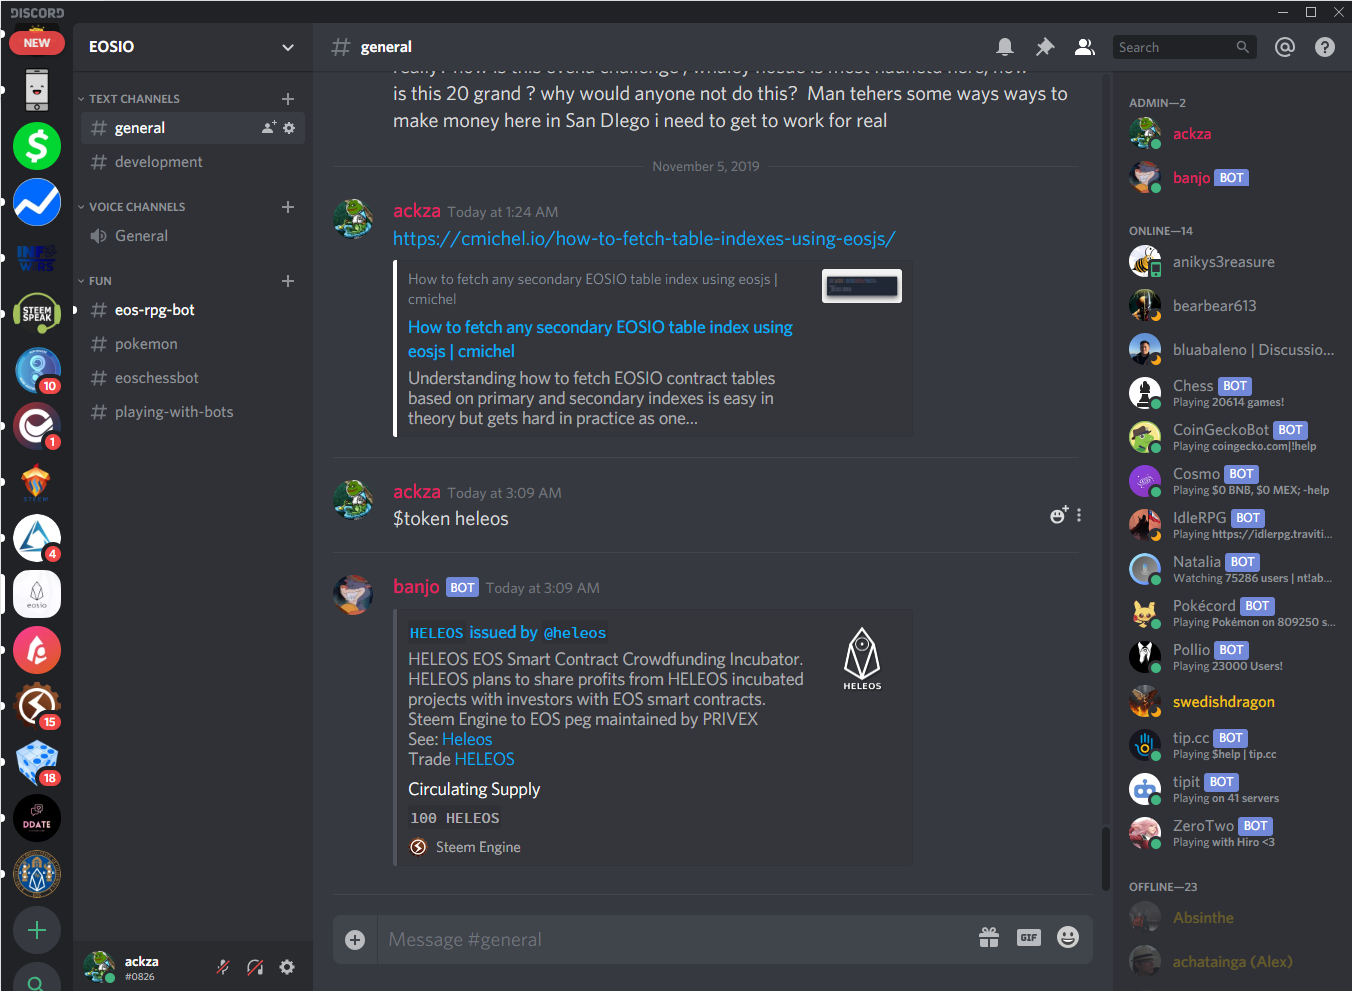
Task: Open playing-with-bots channel
Action: [x=191, y=412]
